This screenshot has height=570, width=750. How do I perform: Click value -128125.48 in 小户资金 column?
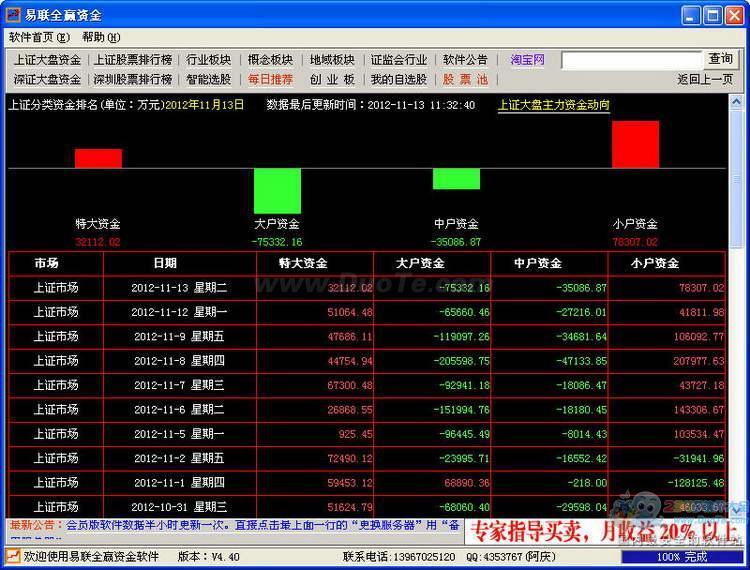[x=696, y=483]
